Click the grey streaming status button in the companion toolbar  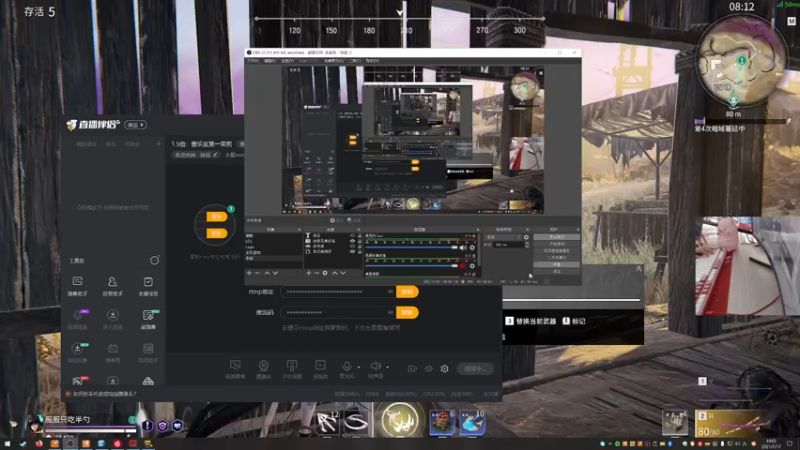pos(475,368)
